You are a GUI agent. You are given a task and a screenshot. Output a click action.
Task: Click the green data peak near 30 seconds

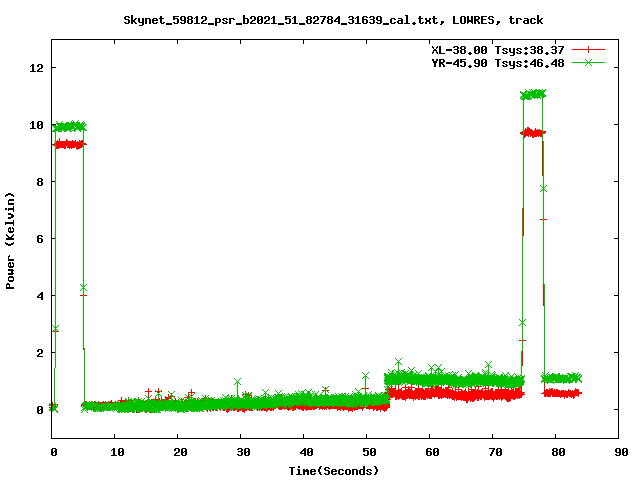(237, 382)
